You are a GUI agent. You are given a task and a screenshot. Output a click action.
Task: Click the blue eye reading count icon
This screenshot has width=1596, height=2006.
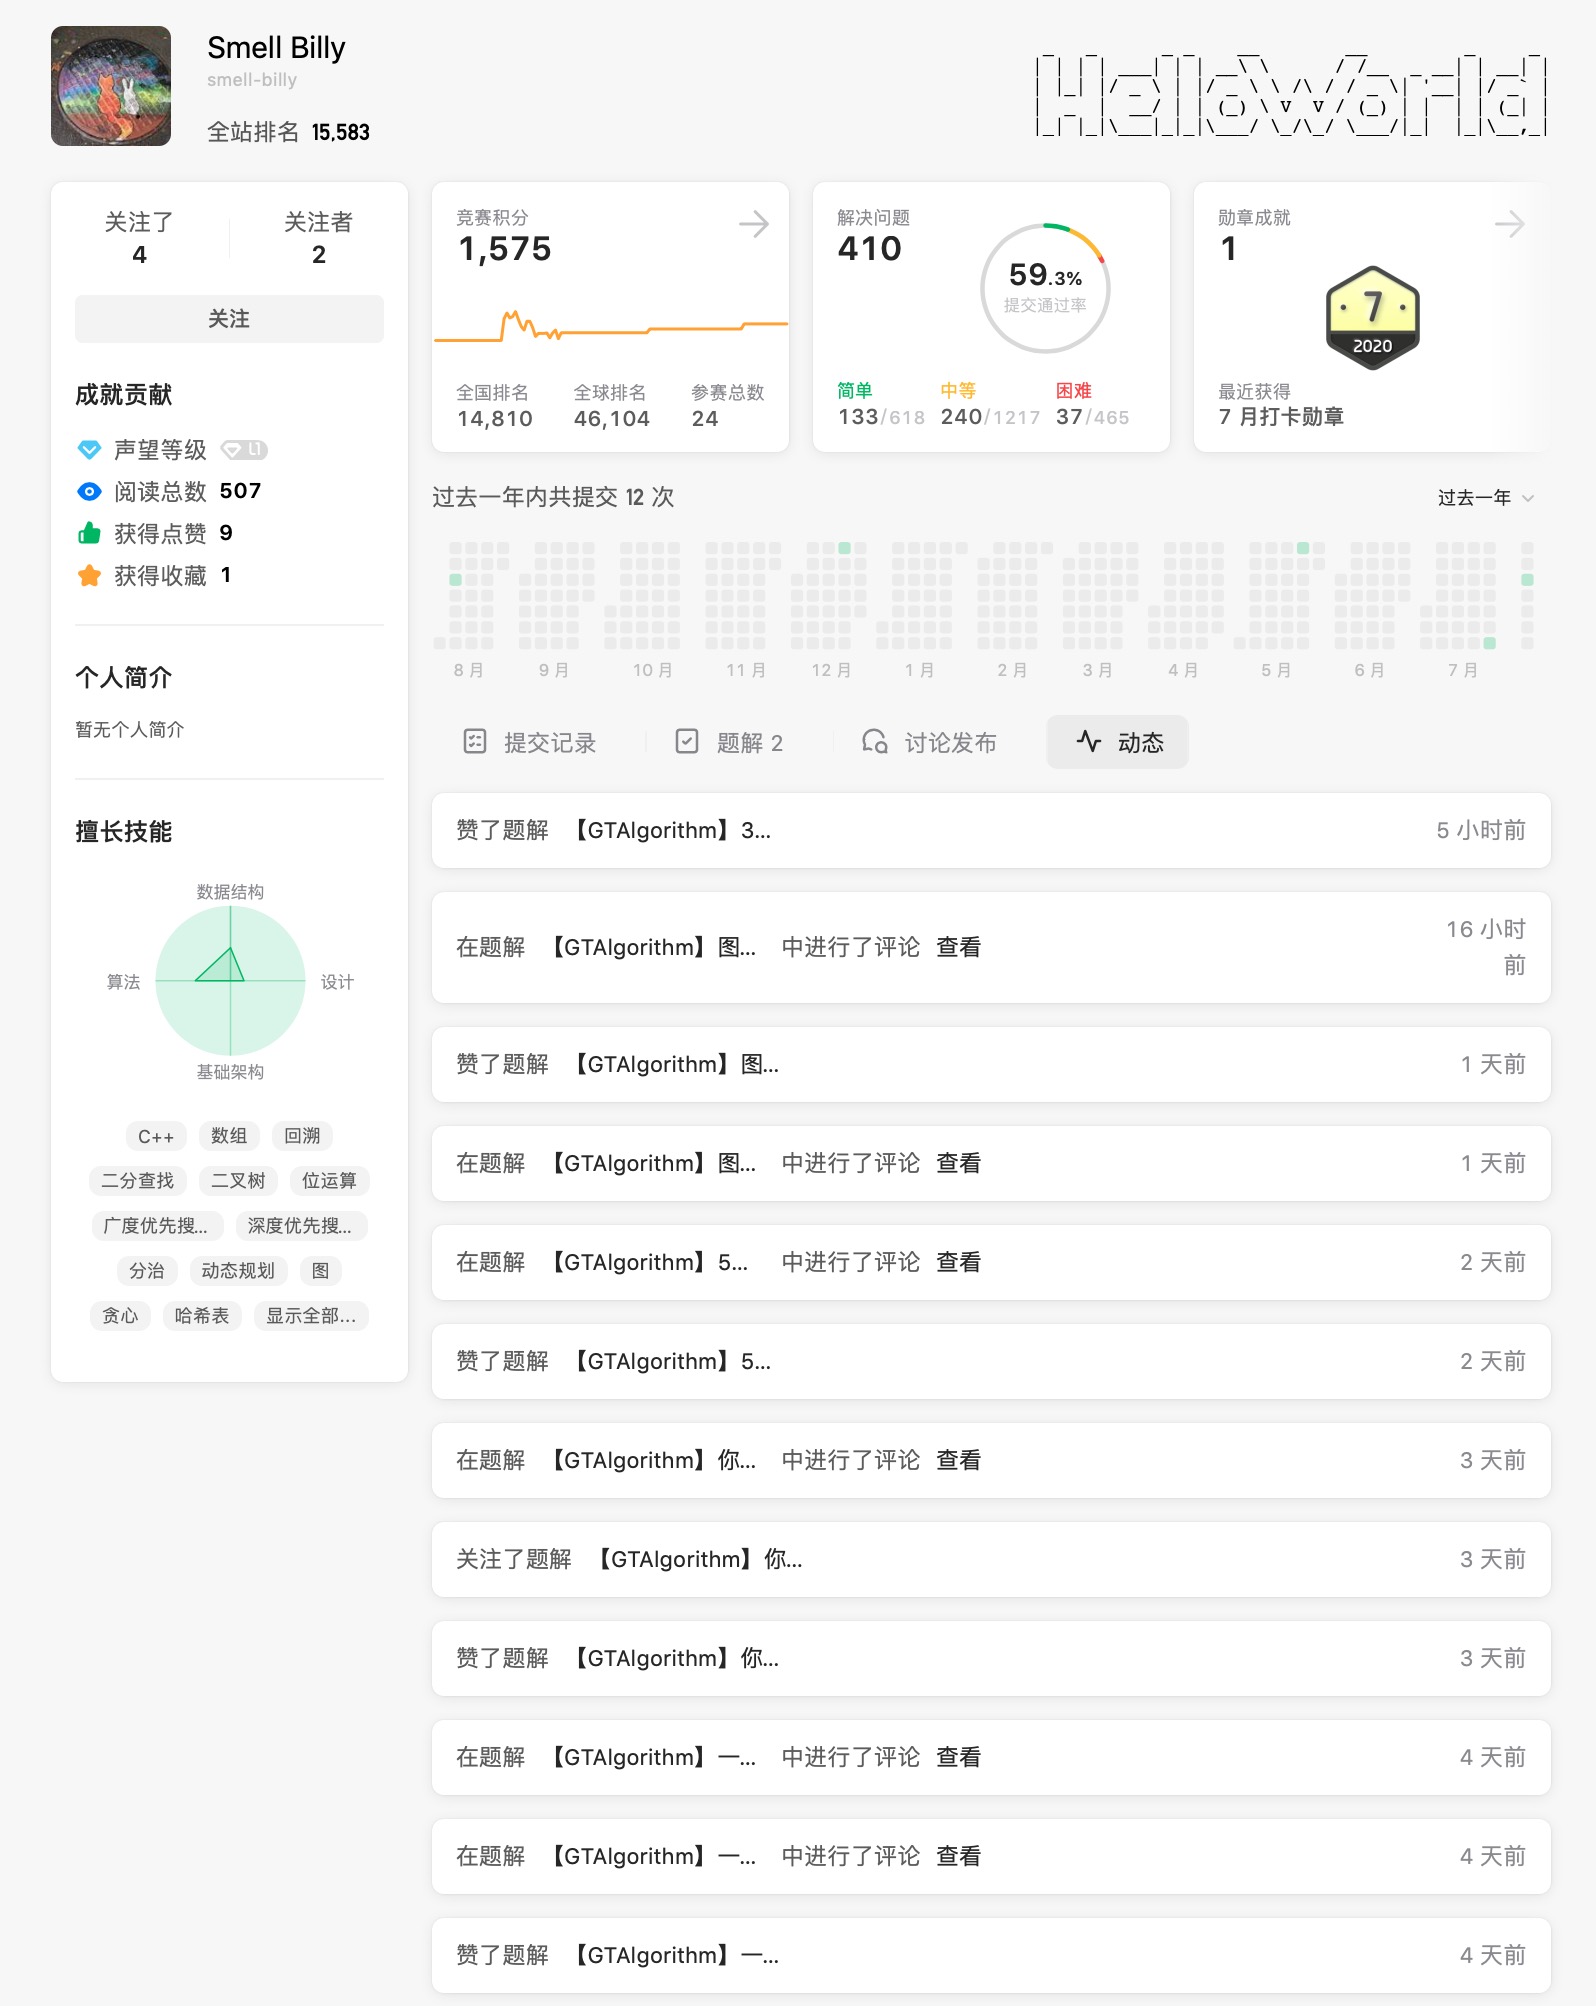pyautogui.click(x=89, y=491)
